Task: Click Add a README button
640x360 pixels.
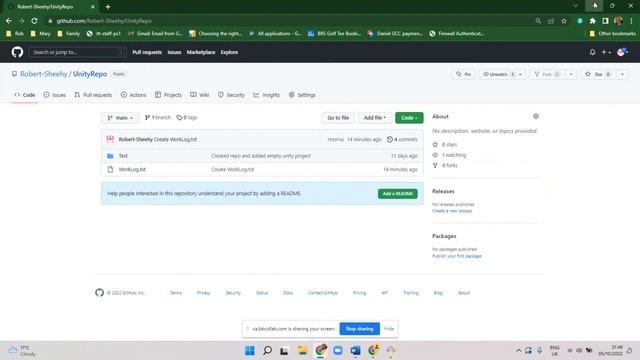Action: (398, 193)
